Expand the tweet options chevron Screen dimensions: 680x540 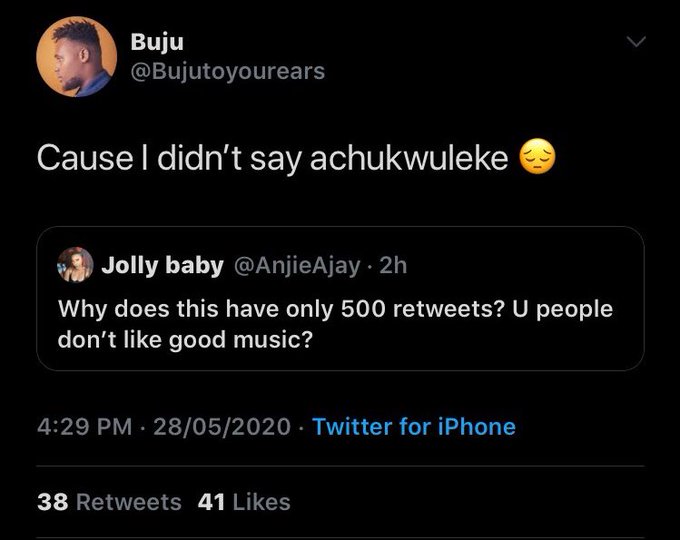click(636, 42)
